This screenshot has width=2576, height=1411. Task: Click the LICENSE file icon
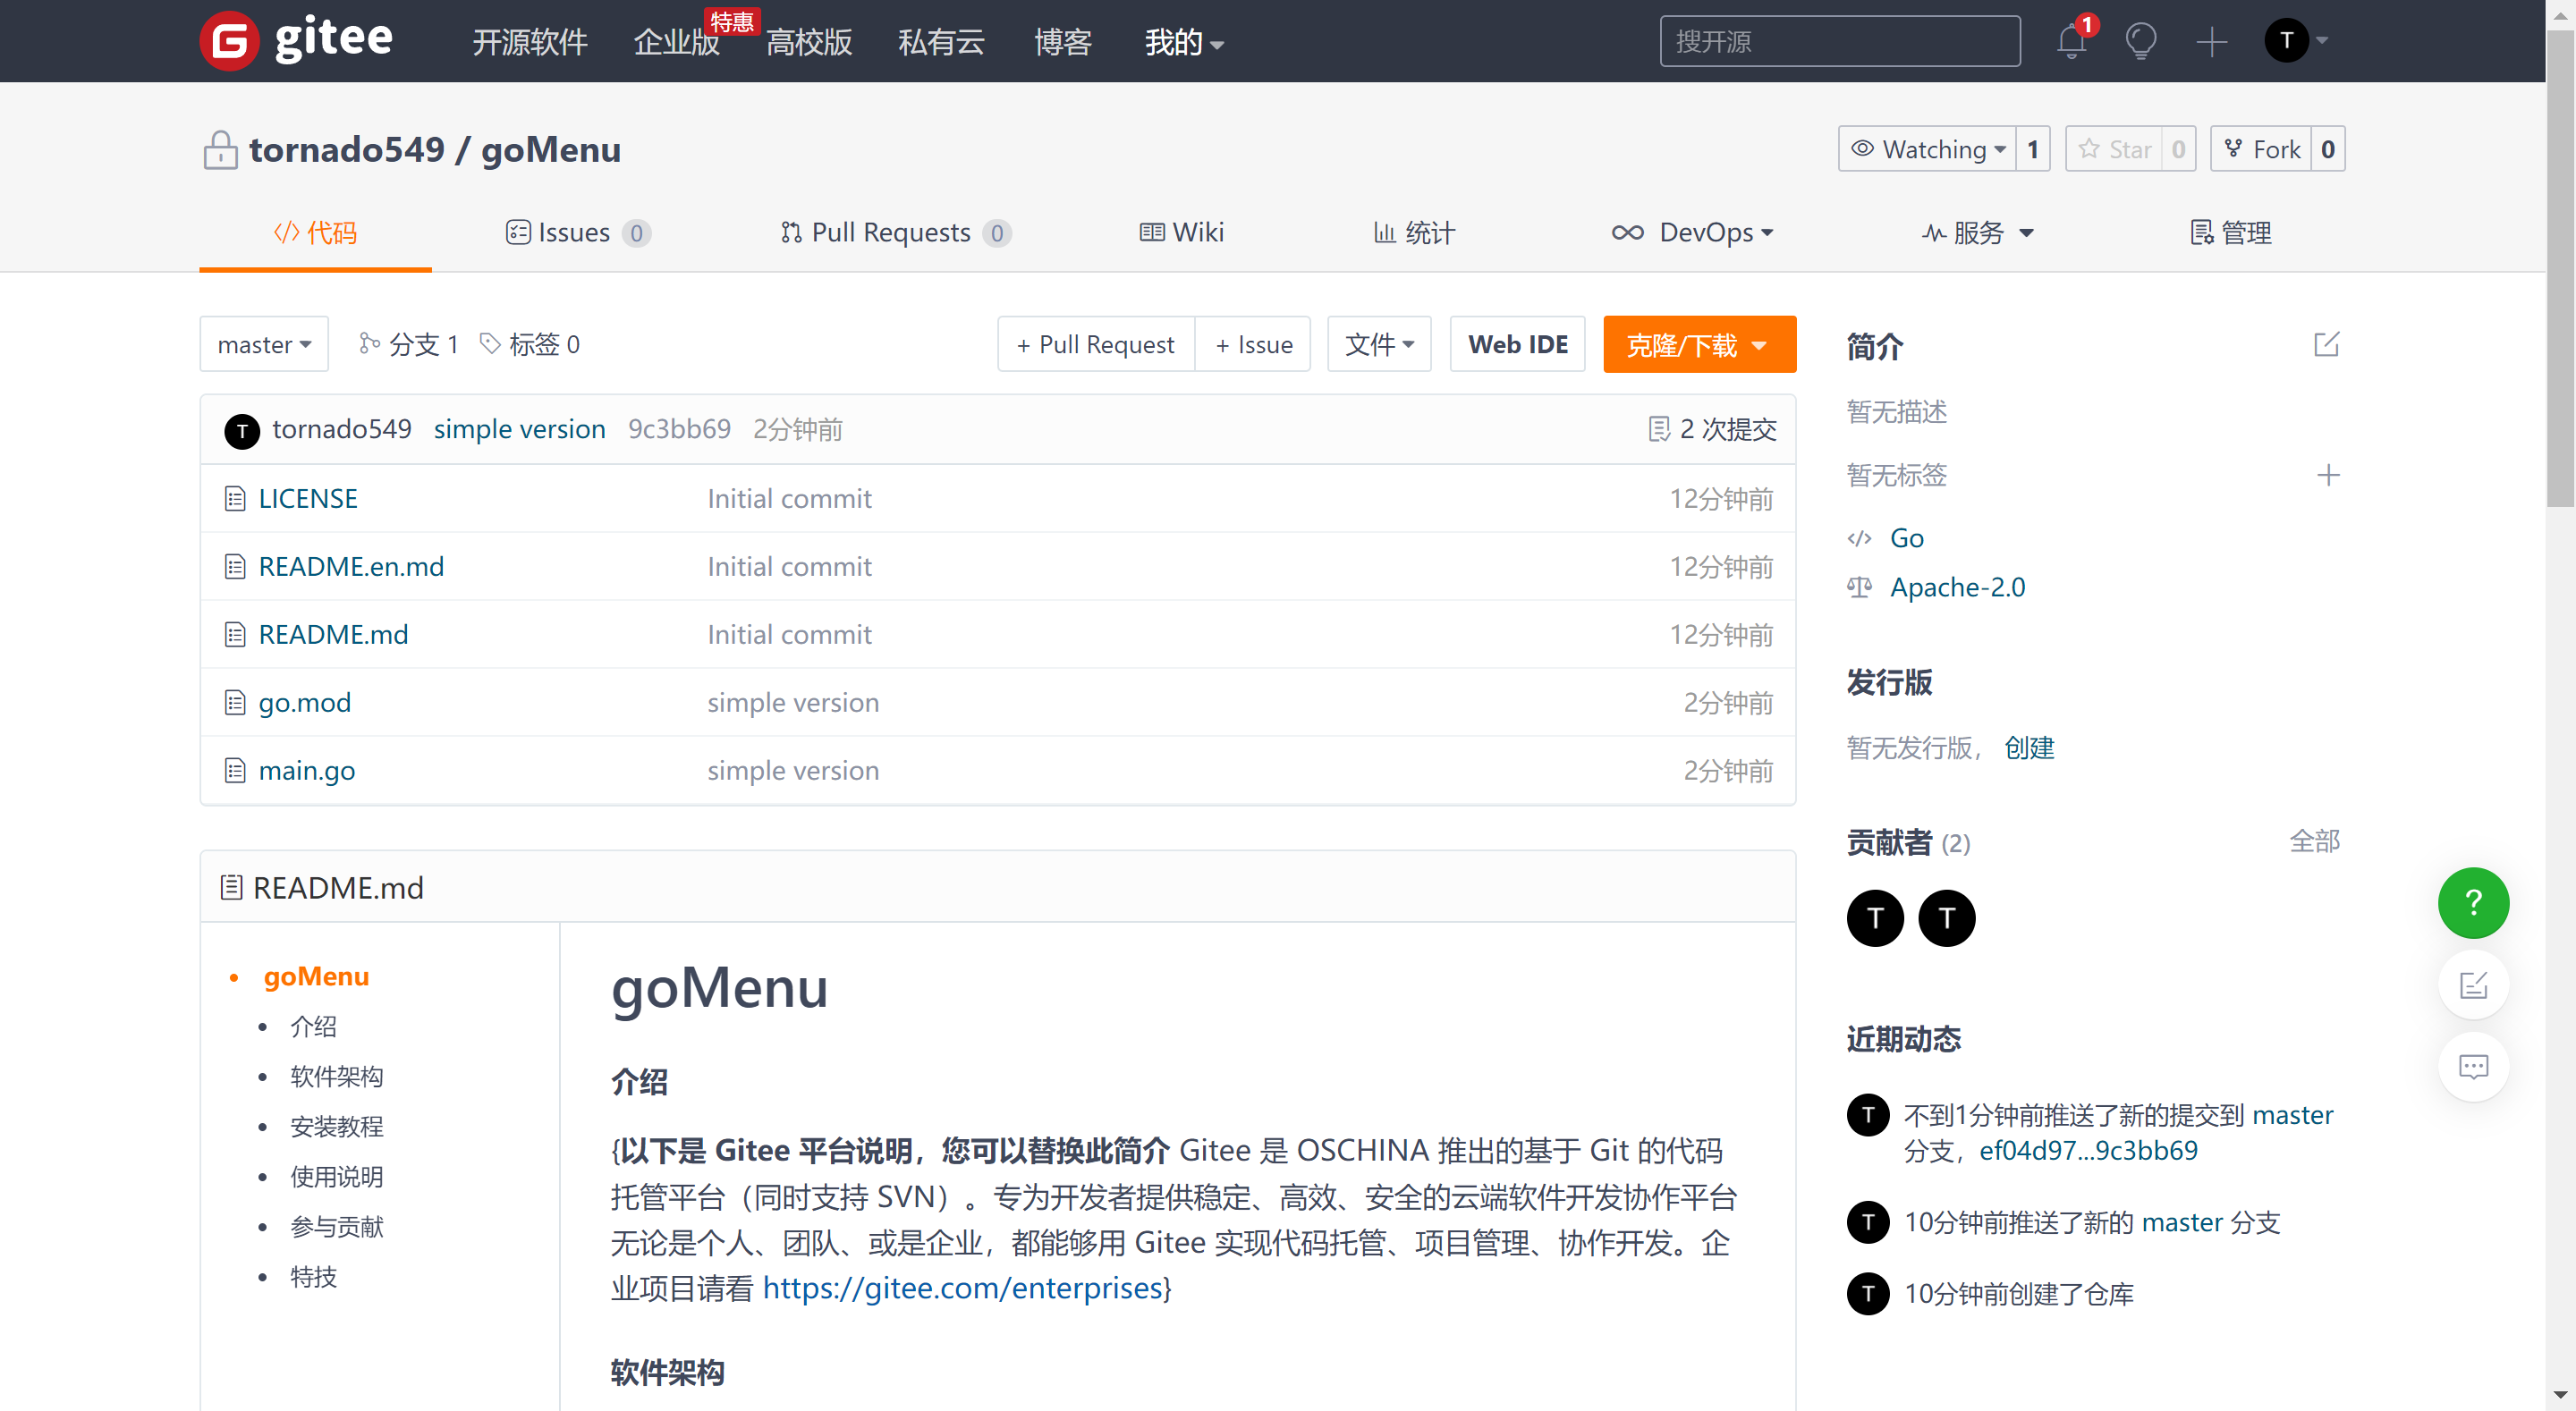coord(235,499)
